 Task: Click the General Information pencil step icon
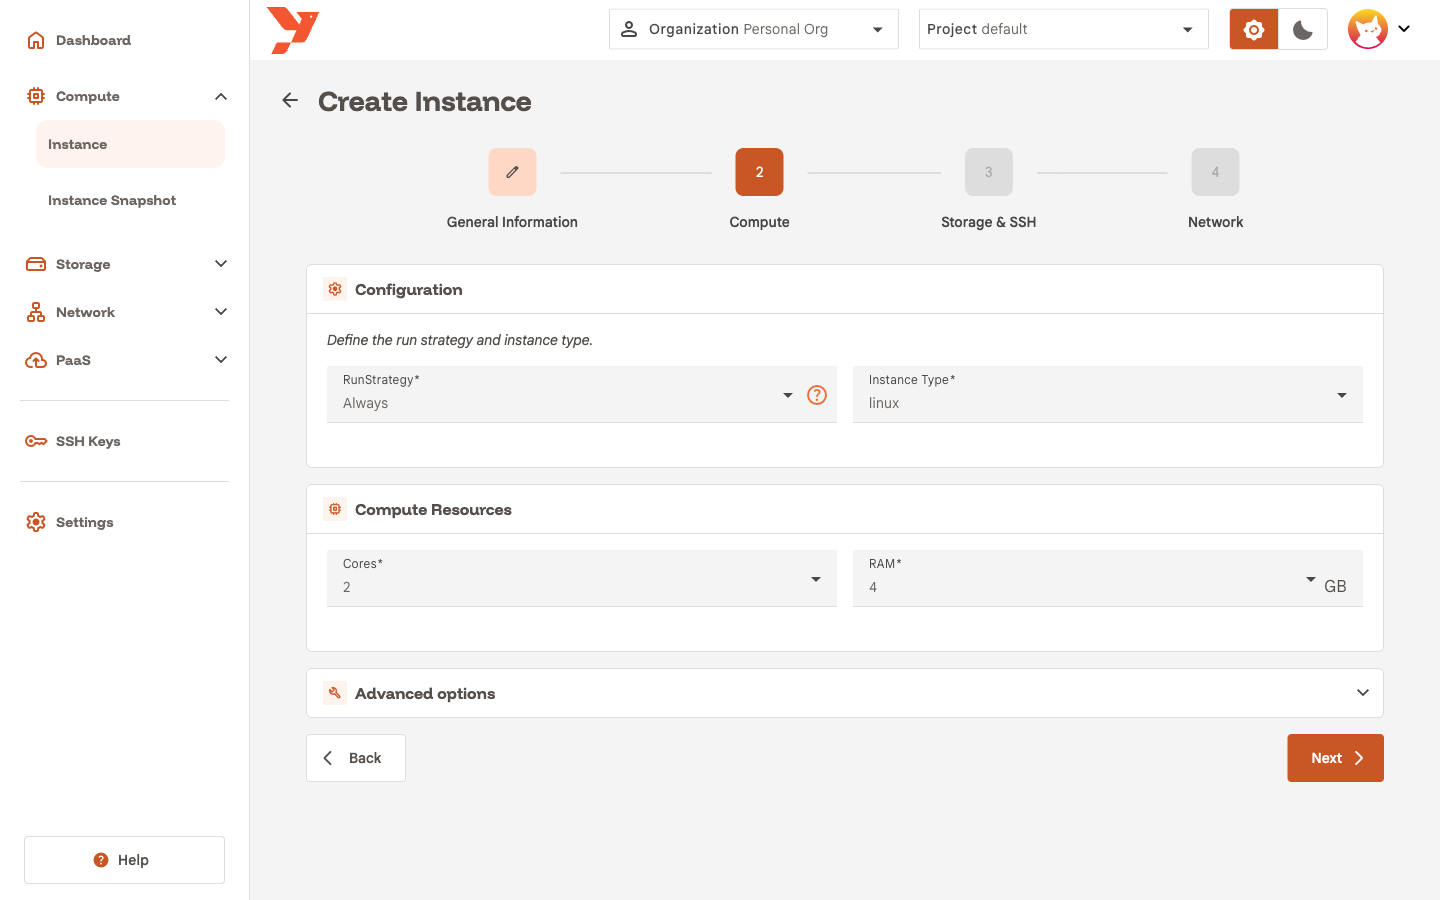512,172
